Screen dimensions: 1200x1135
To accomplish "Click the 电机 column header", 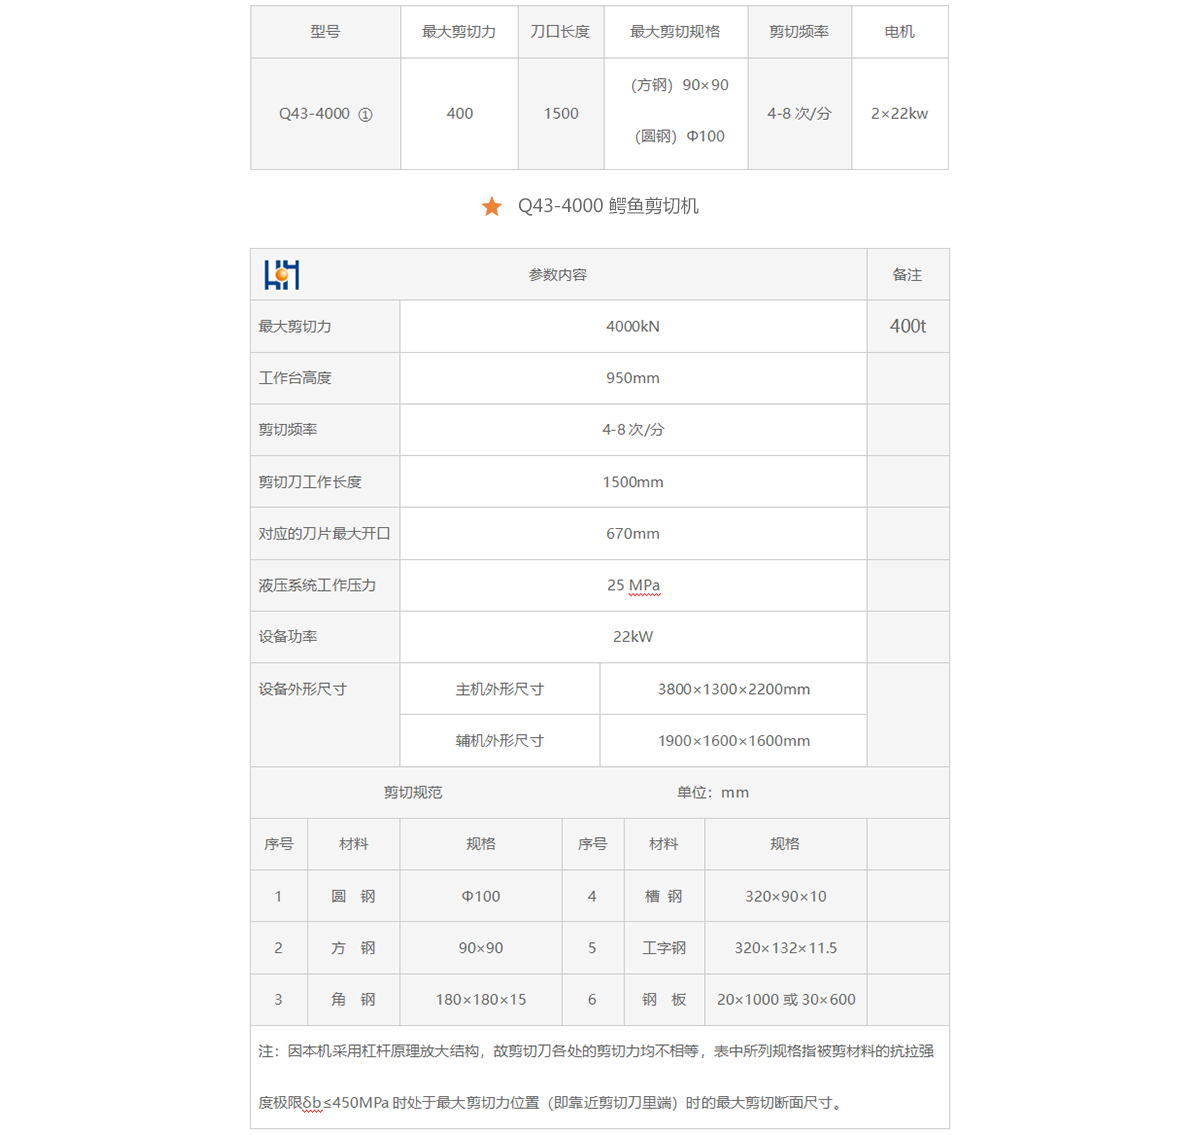I will (x=899, y=32).
